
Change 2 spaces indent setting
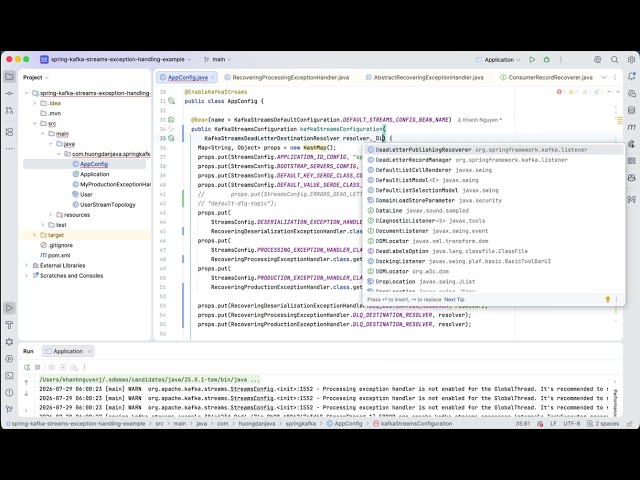[x=603, y=424]
